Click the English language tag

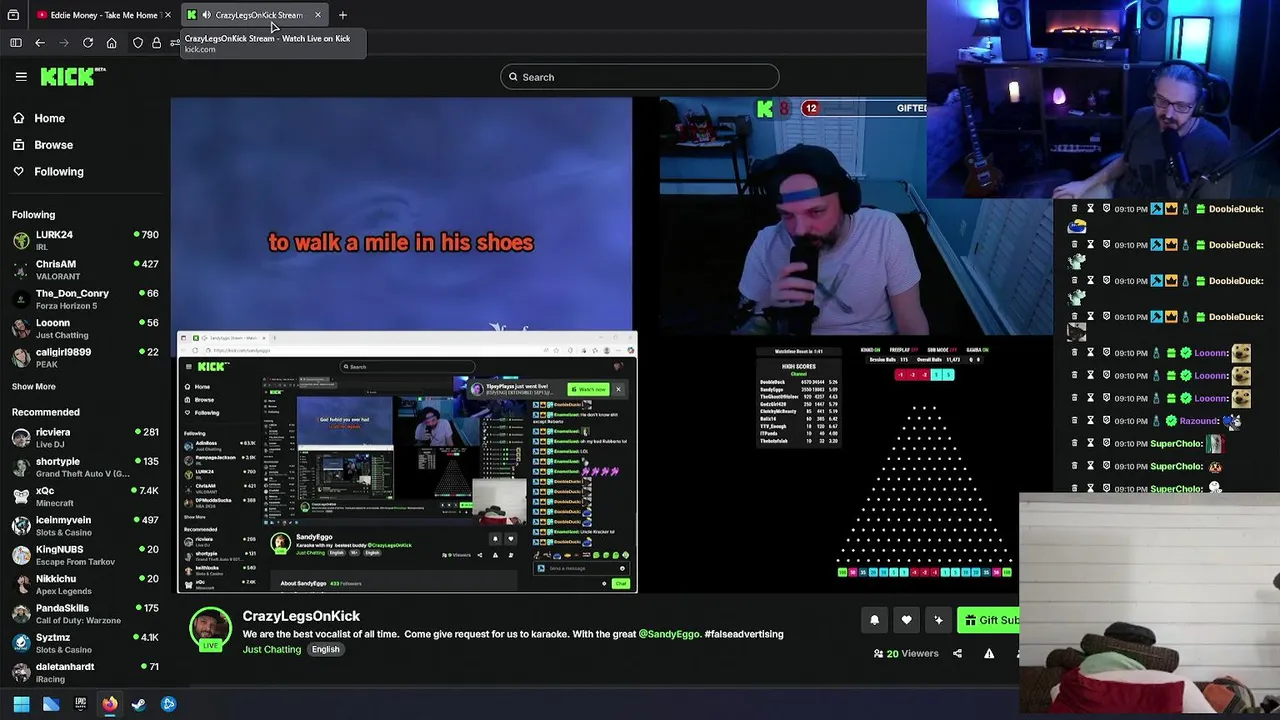tap(325, 649)
